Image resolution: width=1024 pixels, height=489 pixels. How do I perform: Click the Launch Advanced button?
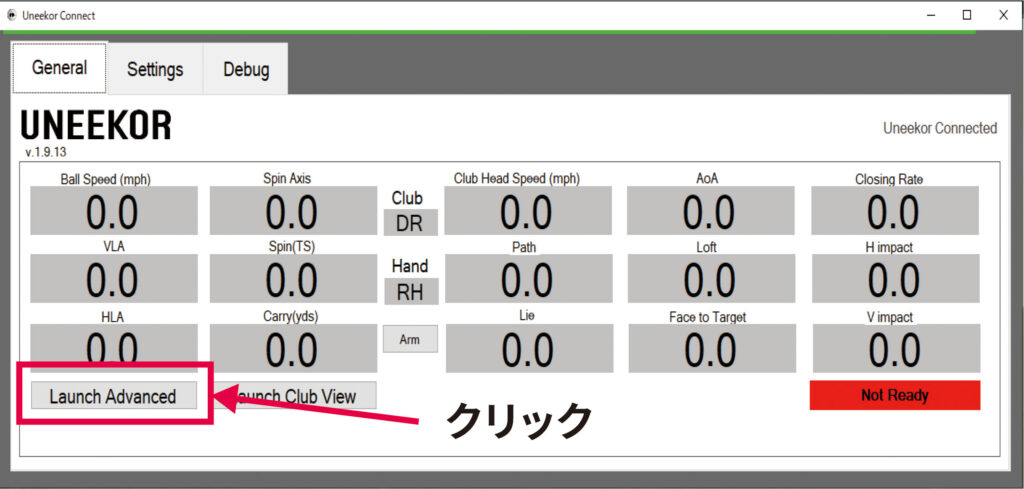point(114,396)
